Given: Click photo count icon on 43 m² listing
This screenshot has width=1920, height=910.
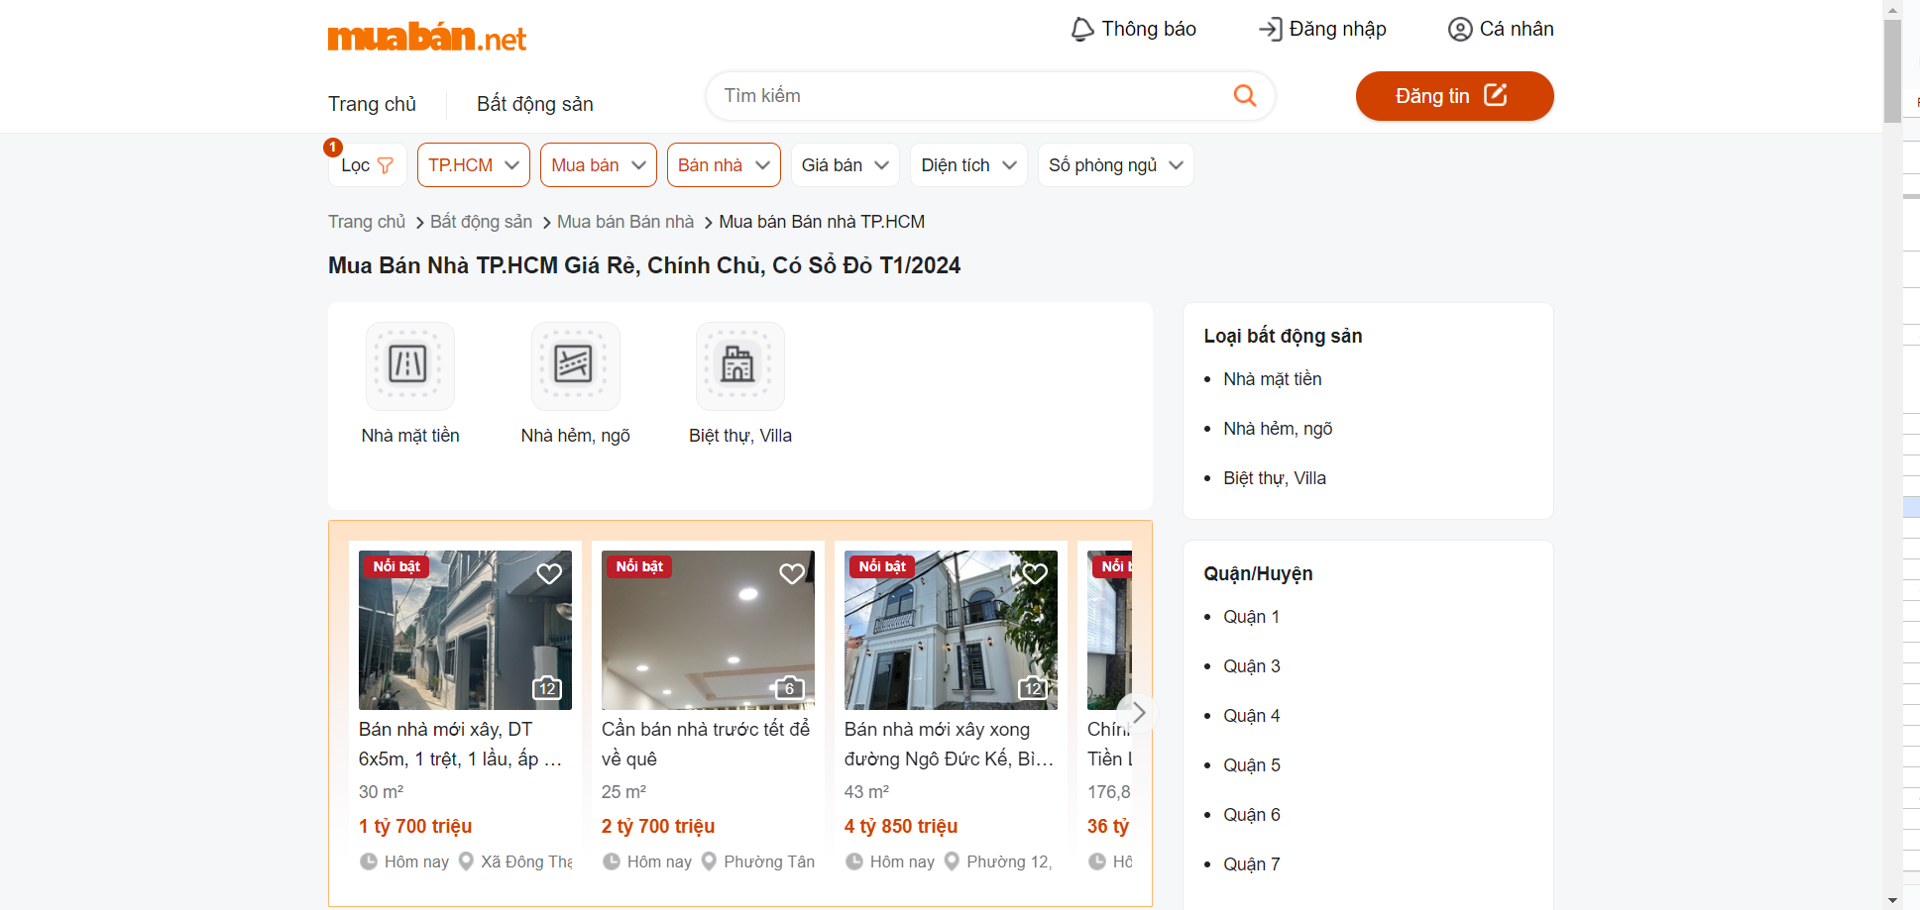Looking at the screenshot, I should [x=1033, y=688].
